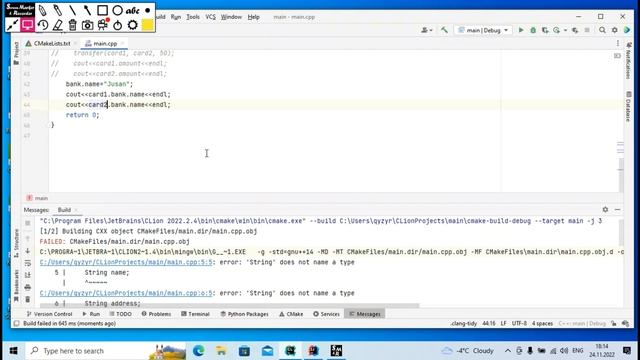This screenshot has height=360, width=640.
Task: Open the TODO tool window
Action: pyautogui.click(x=120, y=314)
